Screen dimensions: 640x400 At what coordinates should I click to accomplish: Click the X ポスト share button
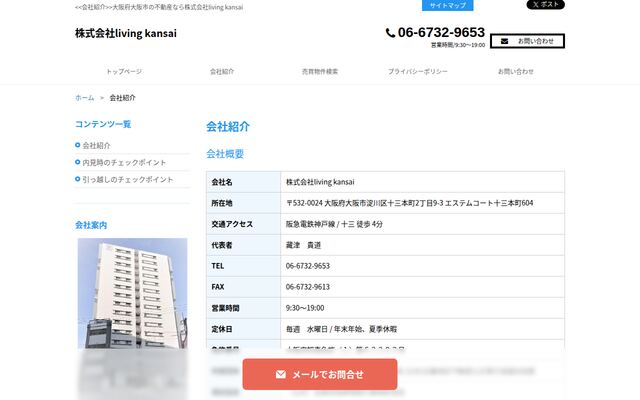click(x=546, y=4)
